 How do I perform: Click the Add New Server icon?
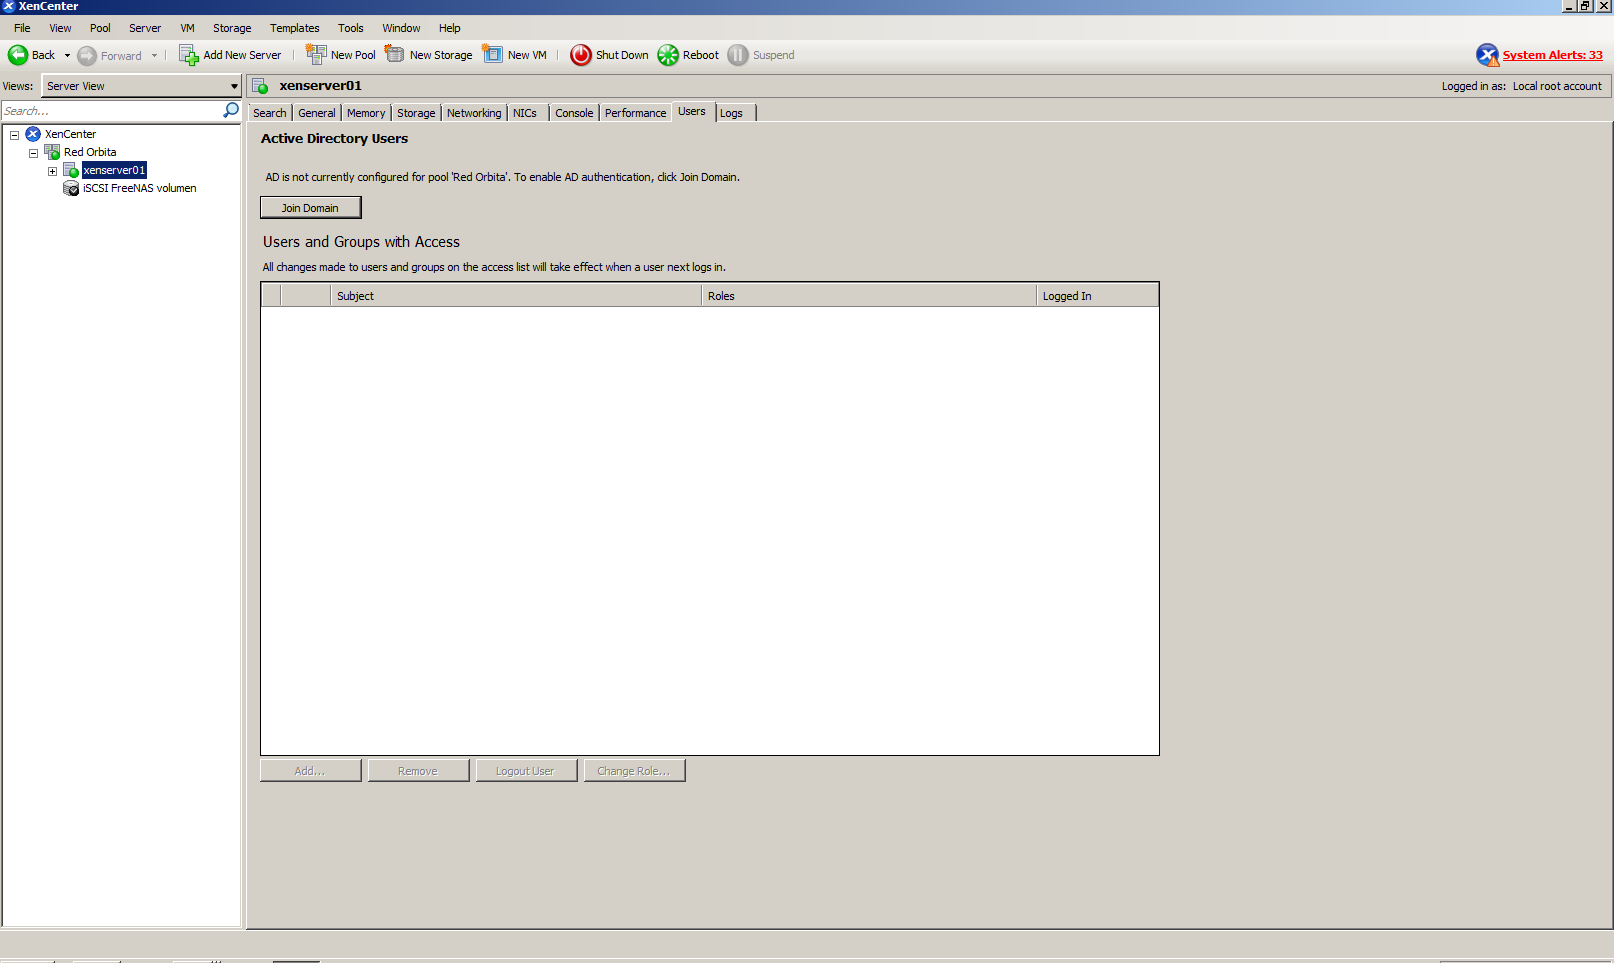pyautogui.click(x=187, y=55)
